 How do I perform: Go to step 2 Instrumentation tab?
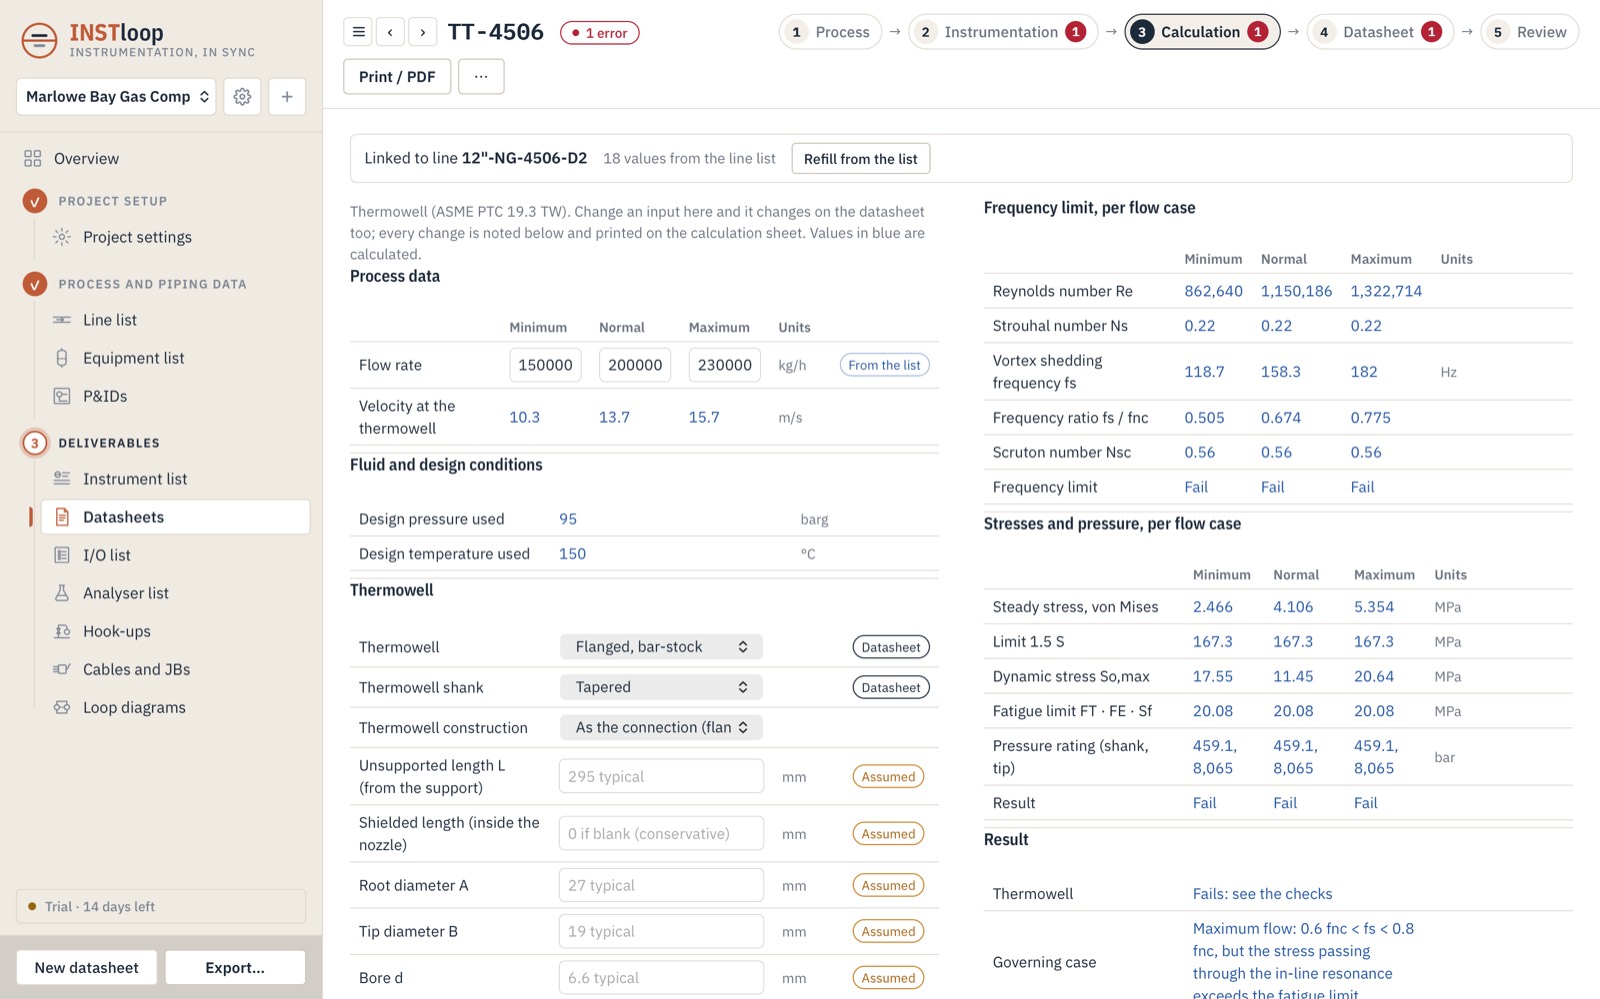point(1003,32)
